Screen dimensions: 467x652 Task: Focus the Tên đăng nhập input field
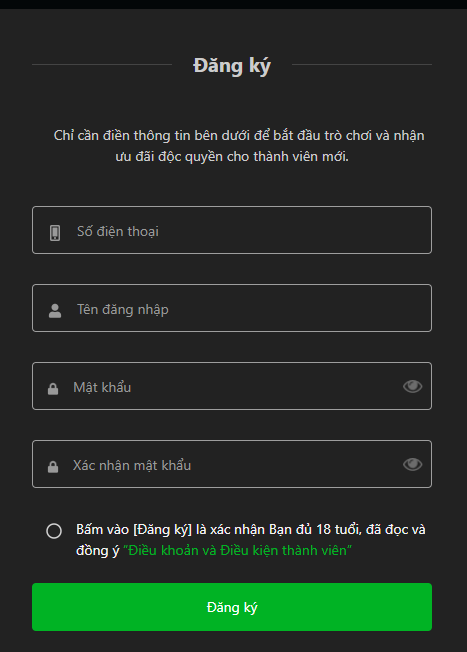pos(232,308)
